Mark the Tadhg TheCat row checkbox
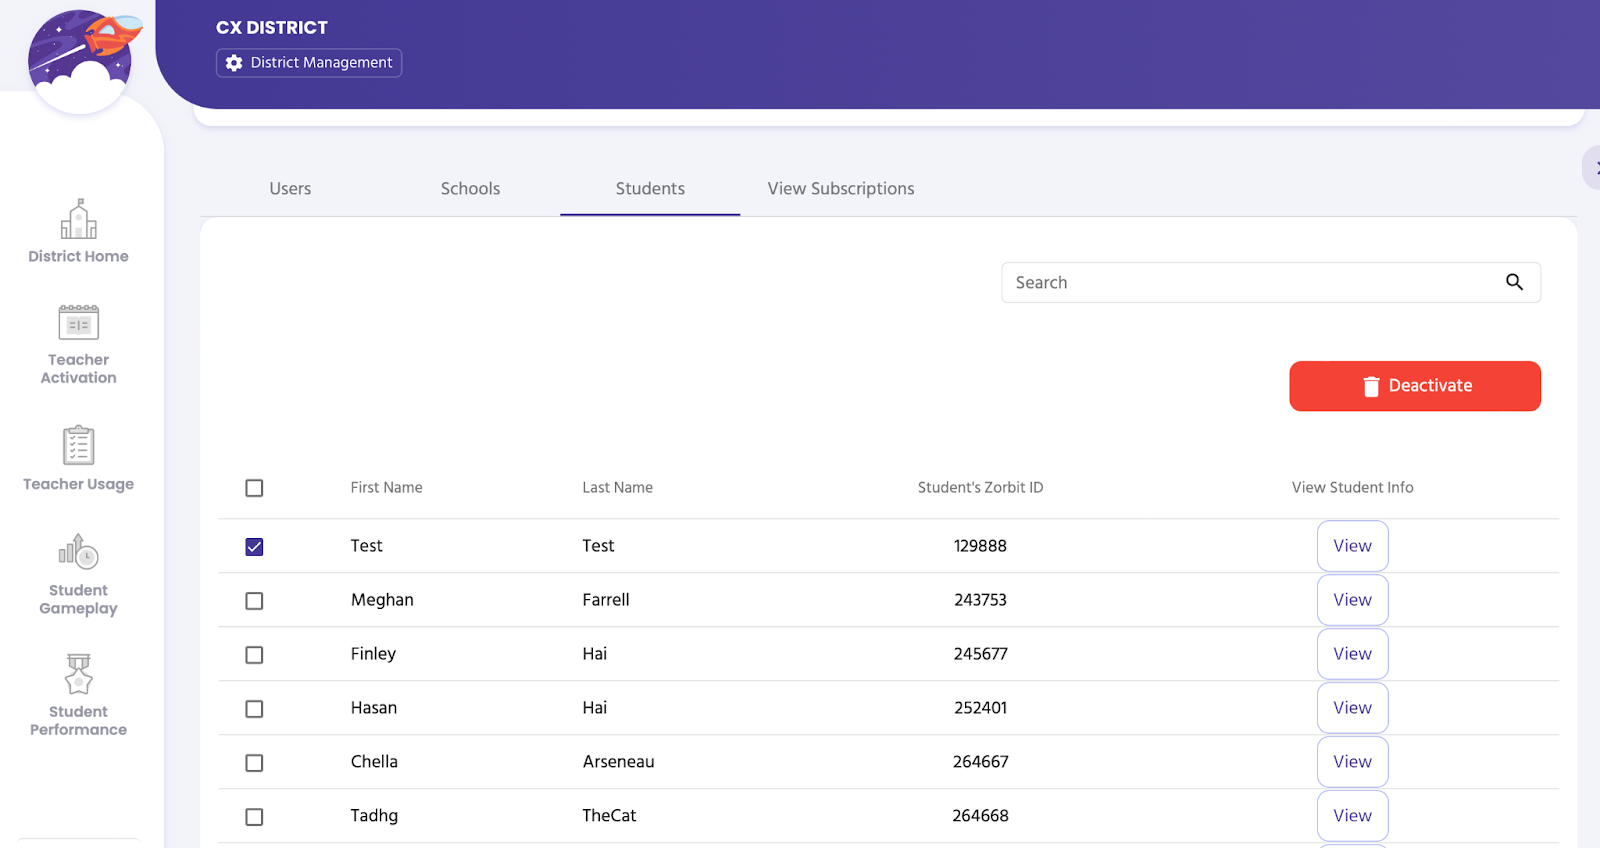Viewport: 1600px width, 848px height. point(254,816)
